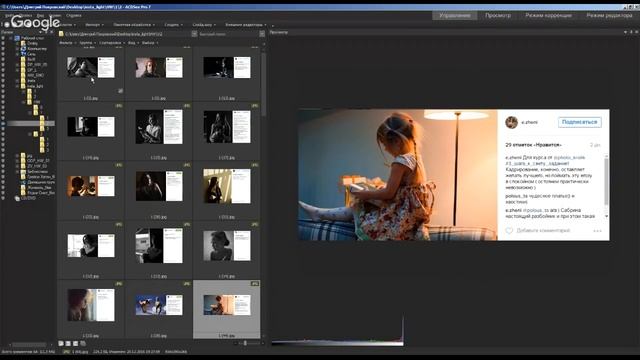Click fourth view-mode icon below file list
The height and width of the screenshot is (360, 640).
(x=83, y=344)
